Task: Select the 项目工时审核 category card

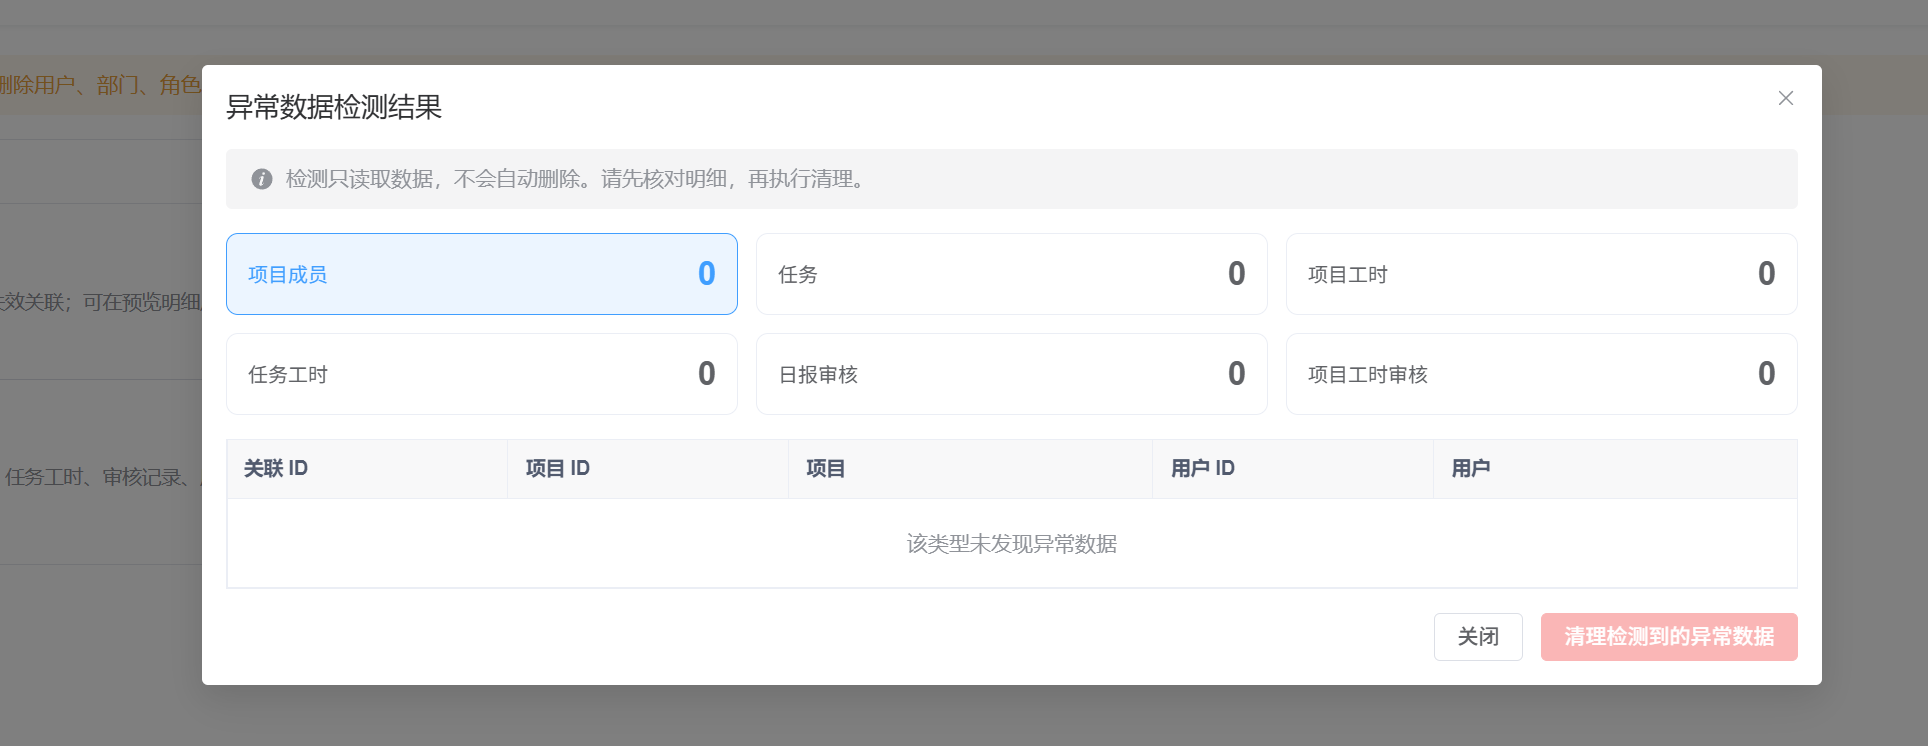Action: pyautogui.click(x=1542, y=374)
